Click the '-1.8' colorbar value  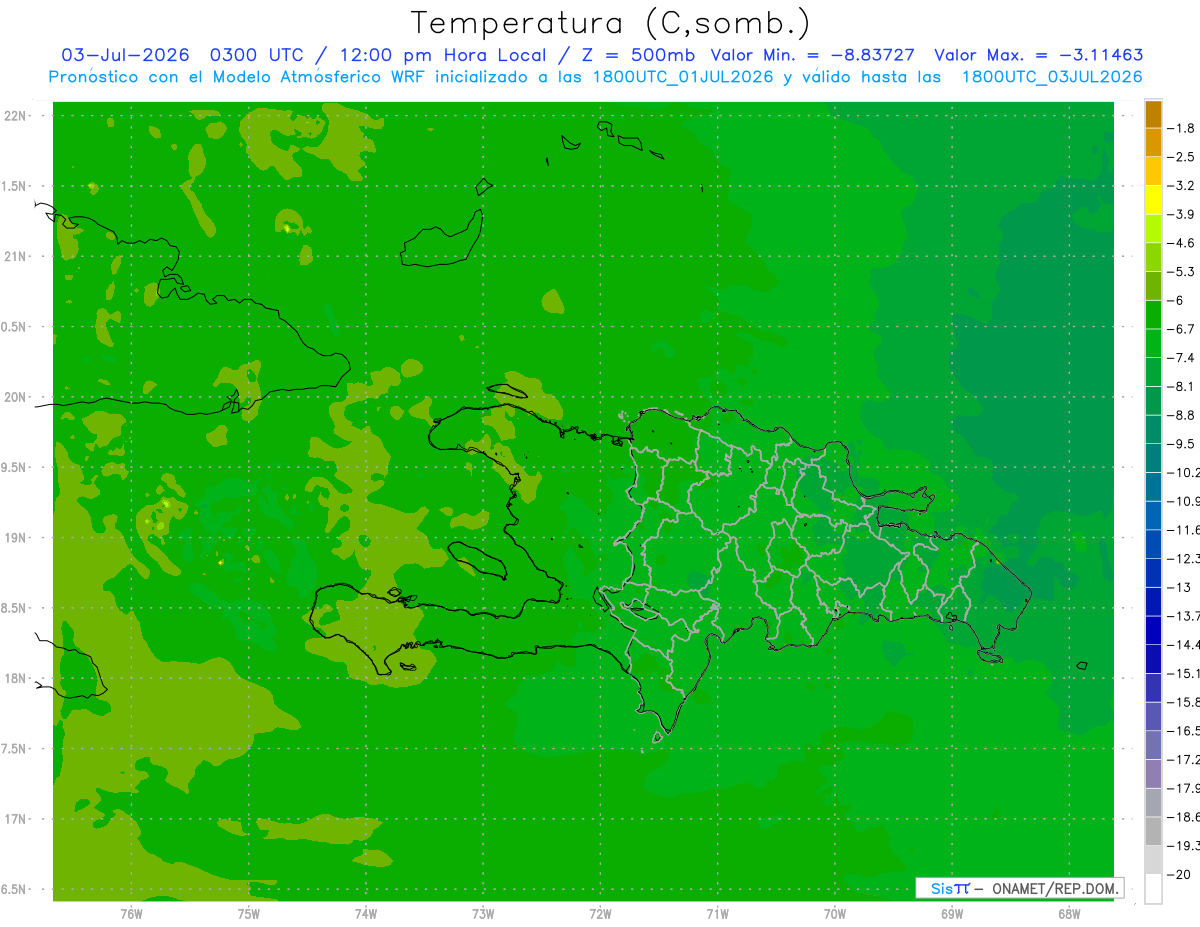point(1181,128)
